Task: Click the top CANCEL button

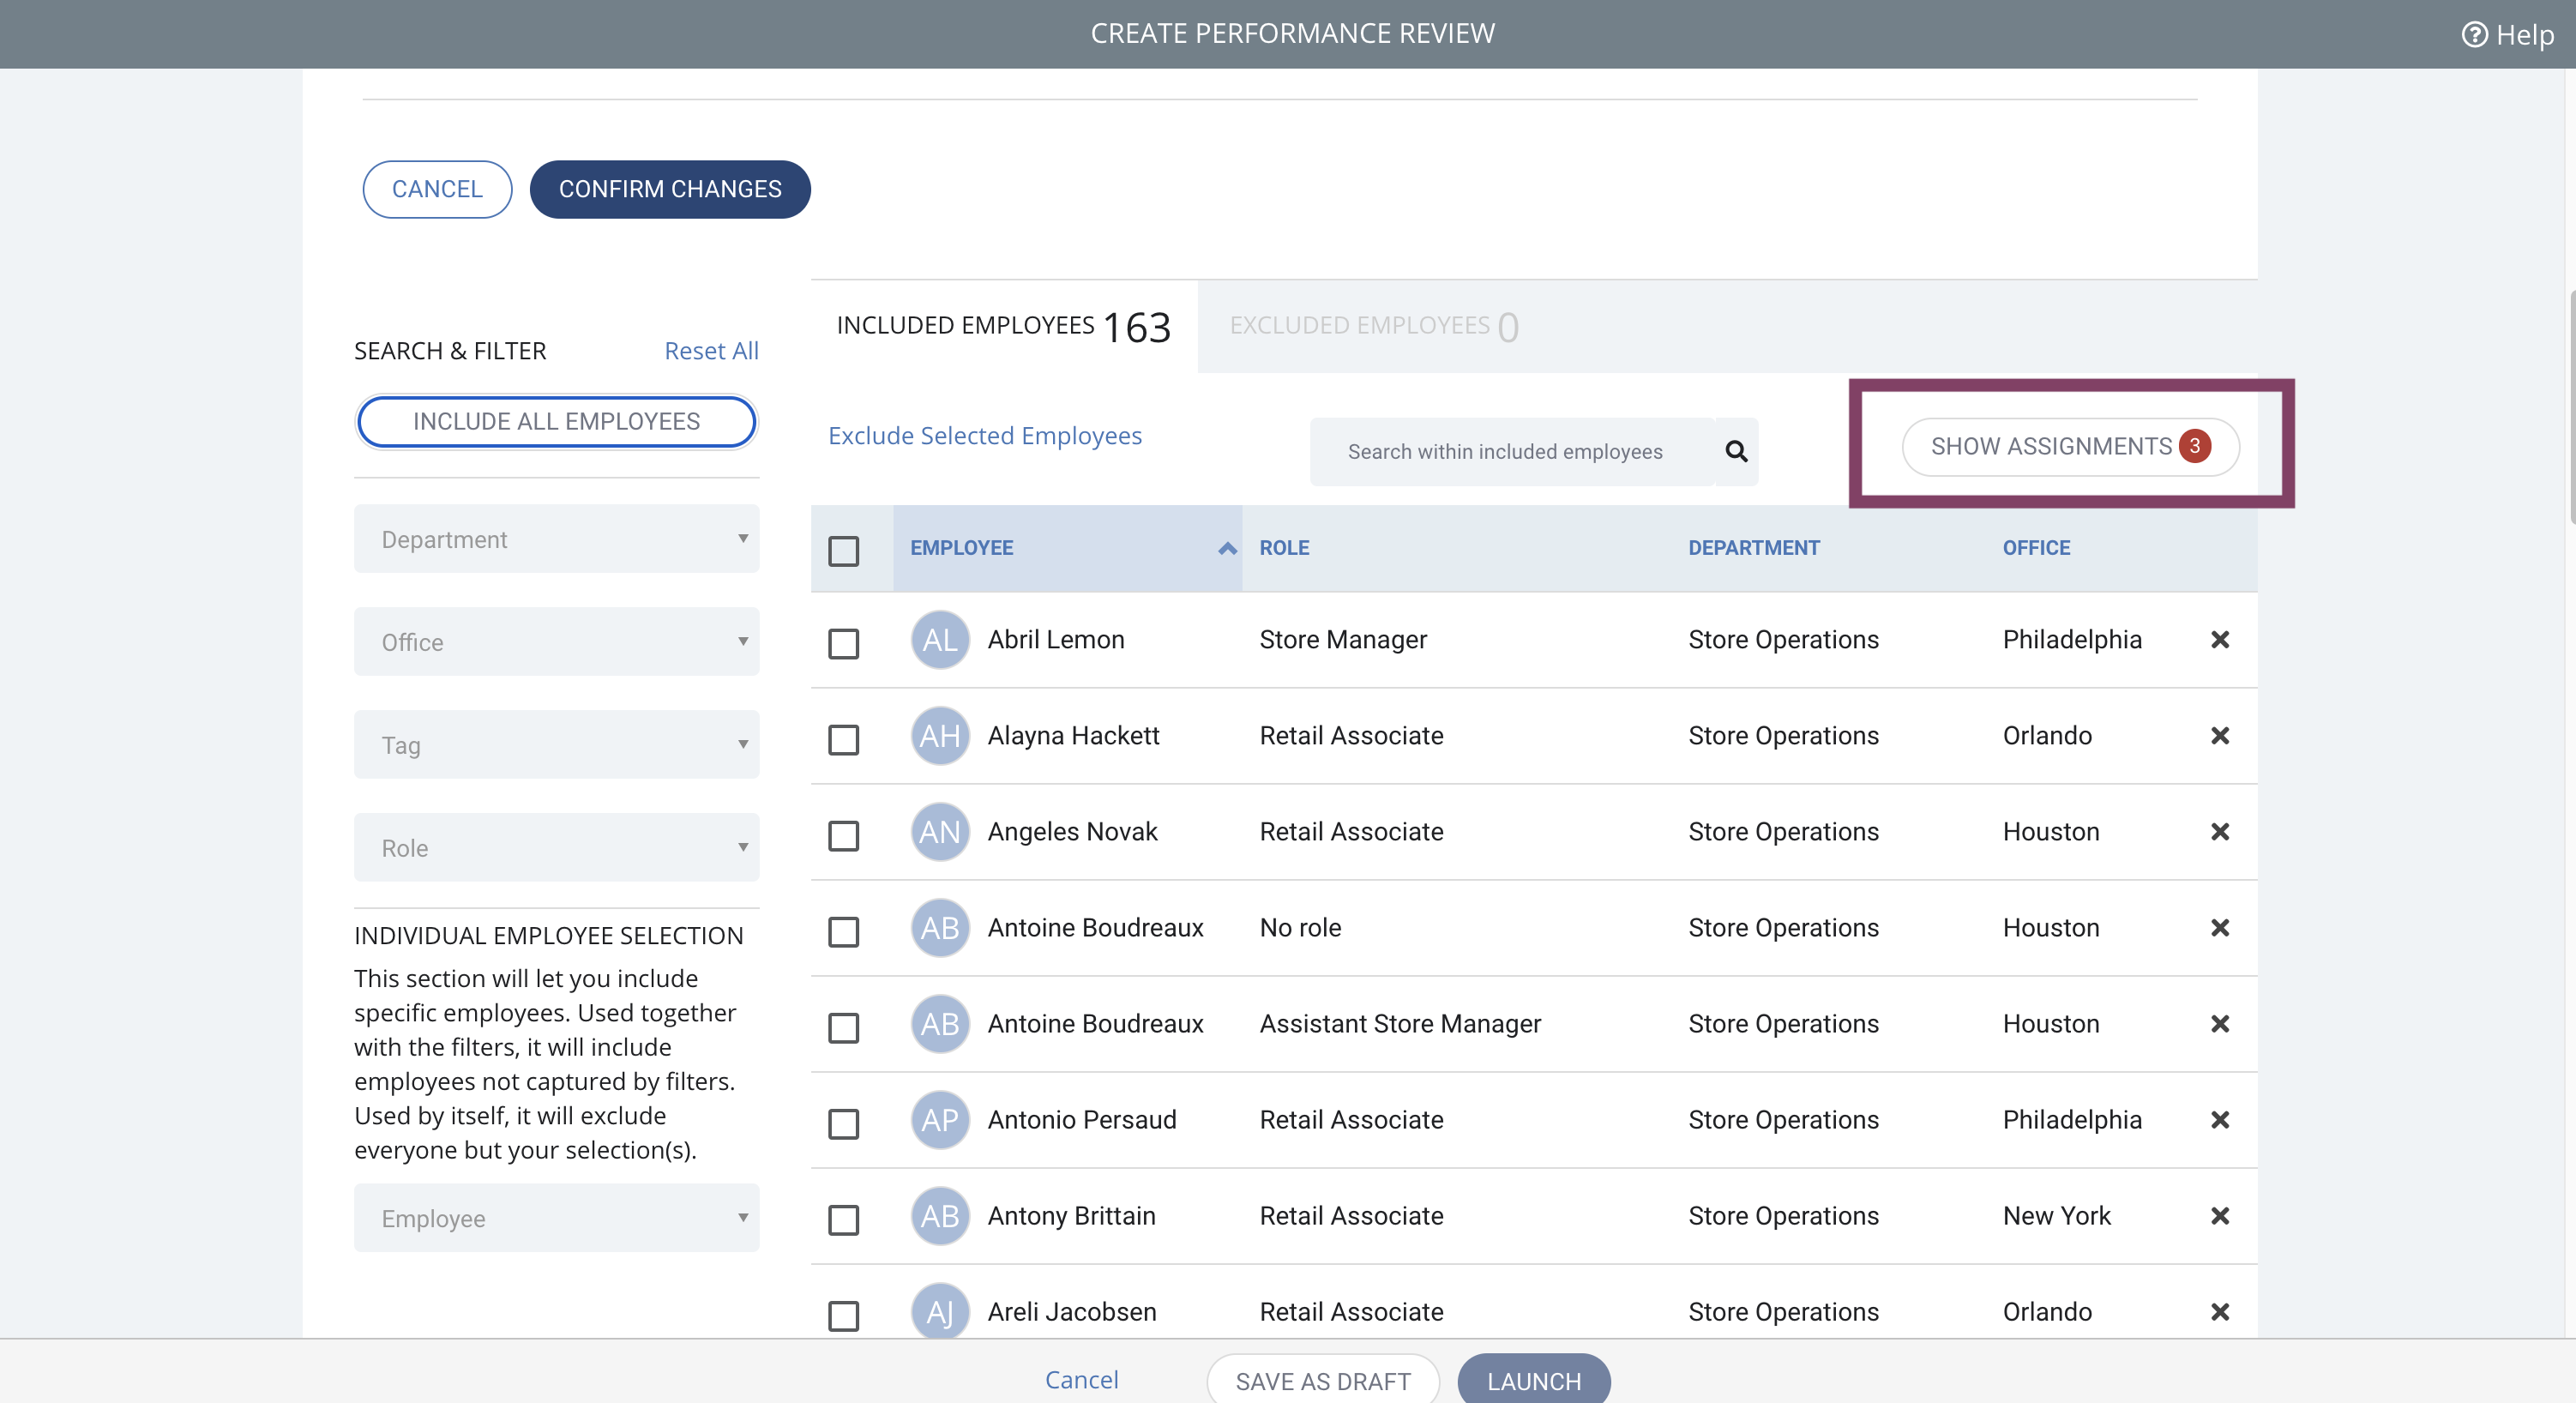Action: click(437, 189)
